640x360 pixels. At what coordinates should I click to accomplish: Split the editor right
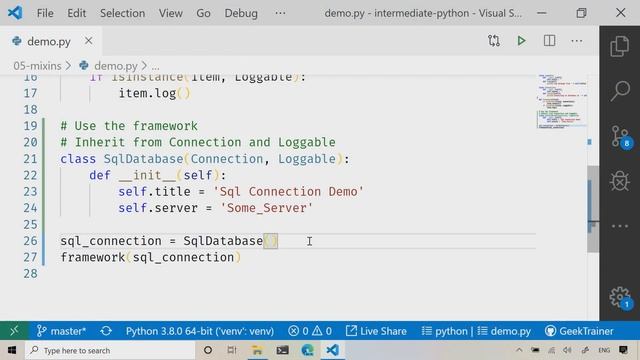point(549,41)
